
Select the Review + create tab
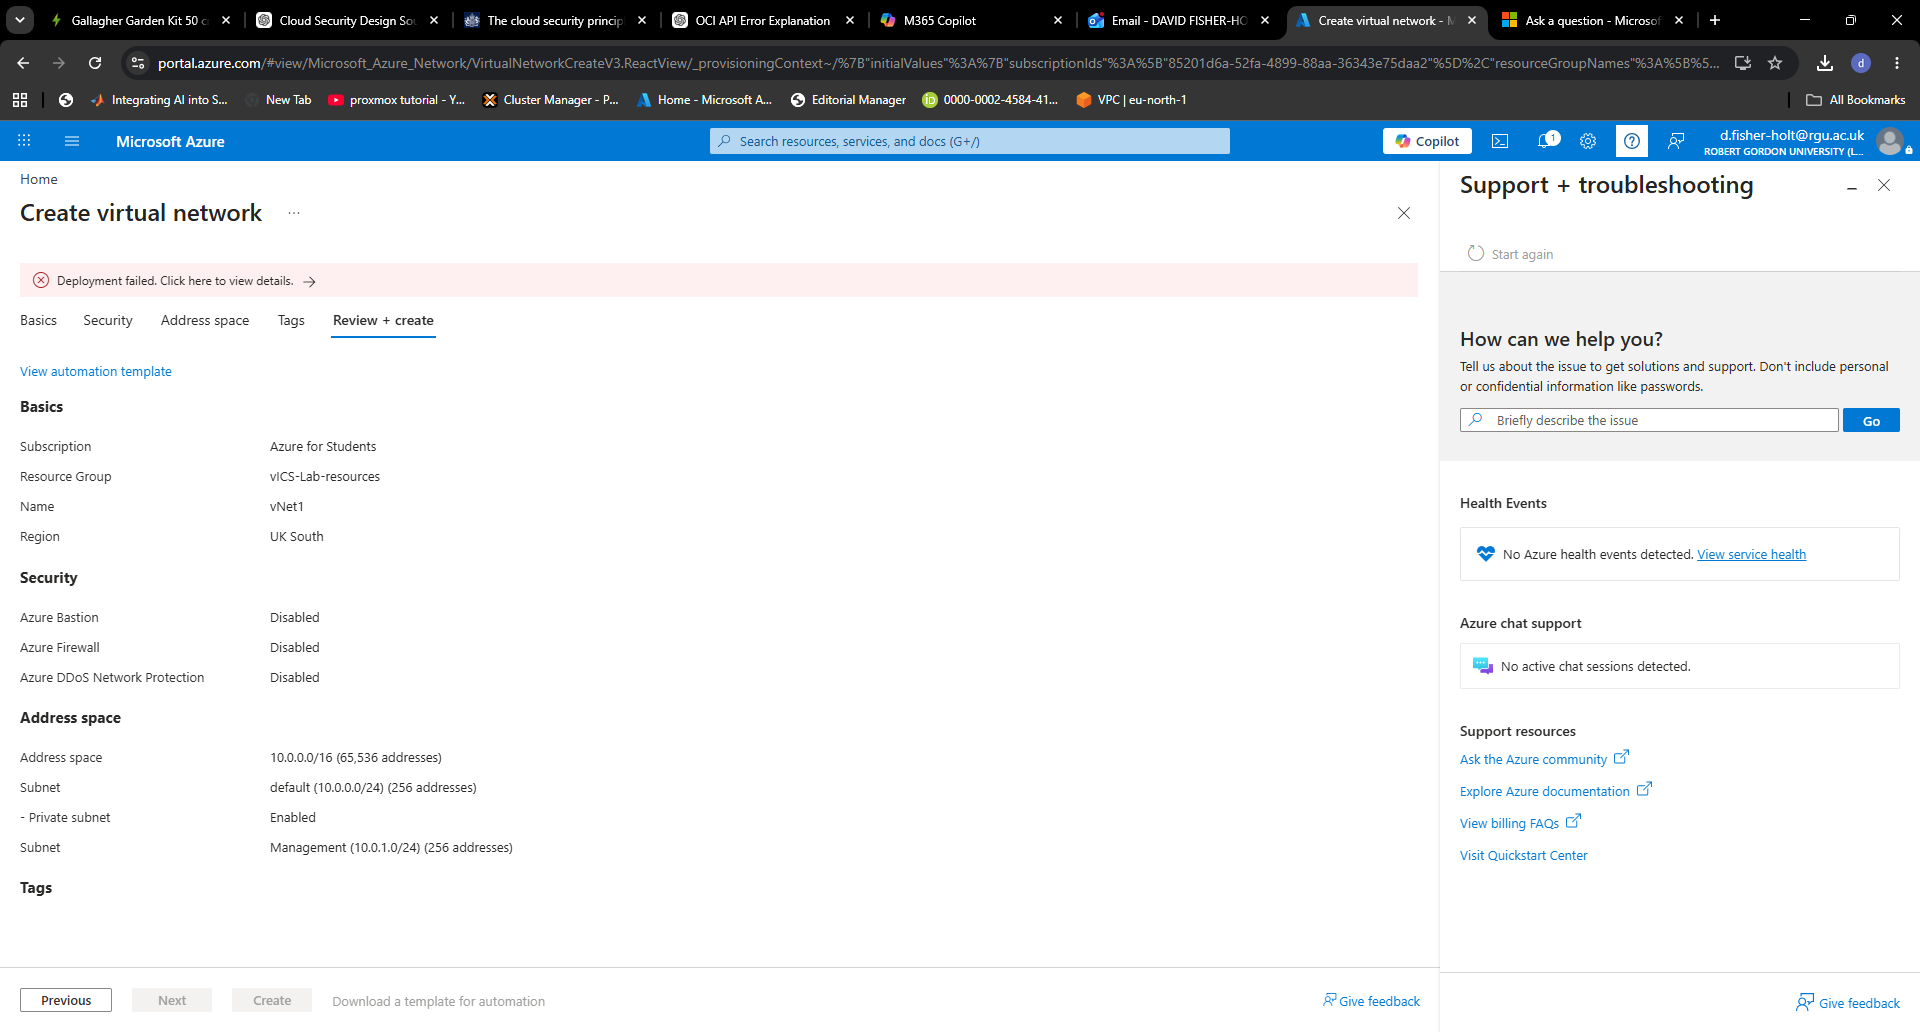click(x=383, y=320)
